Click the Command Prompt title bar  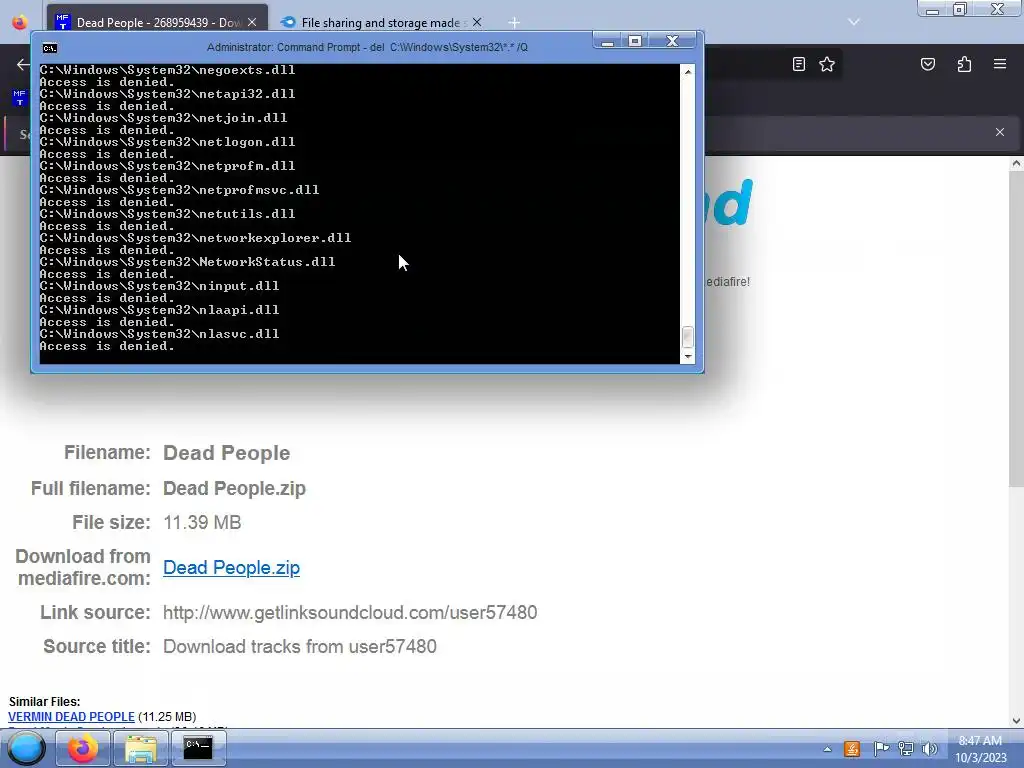click(367, 47)
